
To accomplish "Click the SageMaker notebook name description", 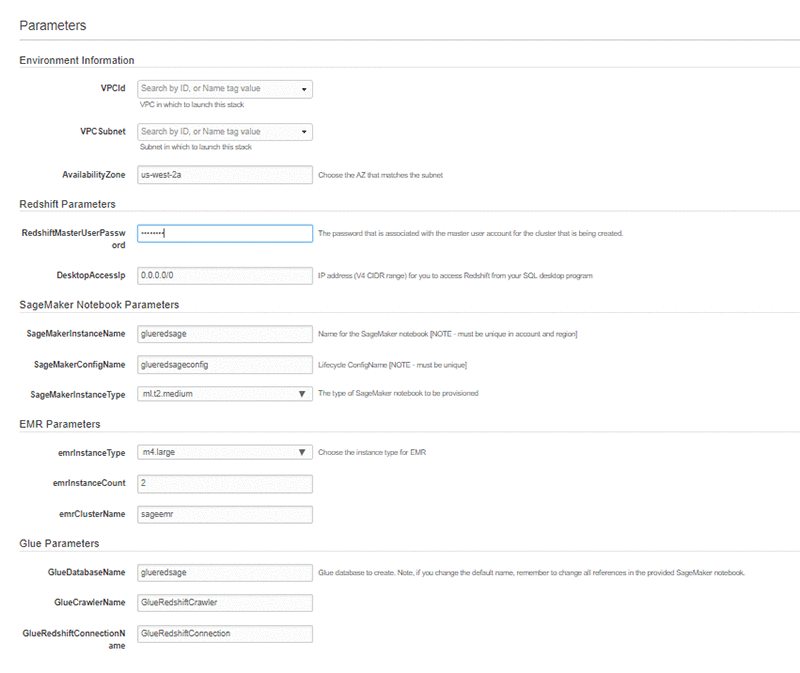I will 448,334.
